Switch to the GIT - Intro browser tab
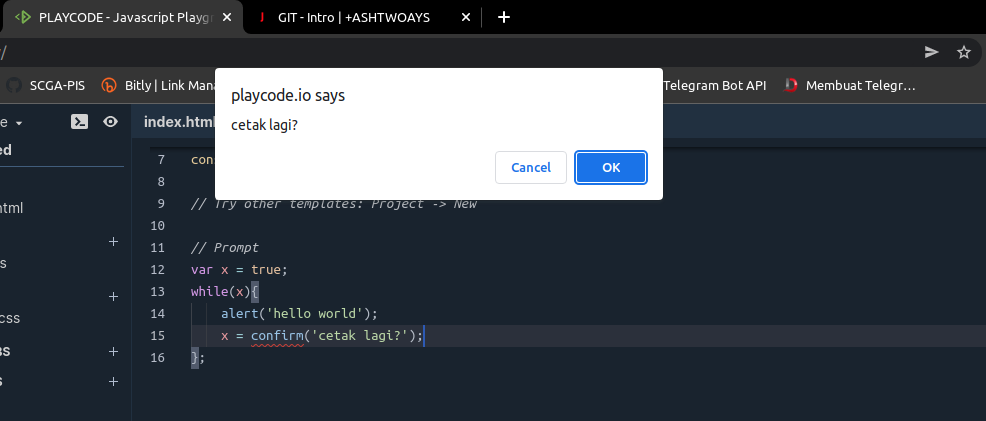The image size is (986, 421). (x=353, y=18)
